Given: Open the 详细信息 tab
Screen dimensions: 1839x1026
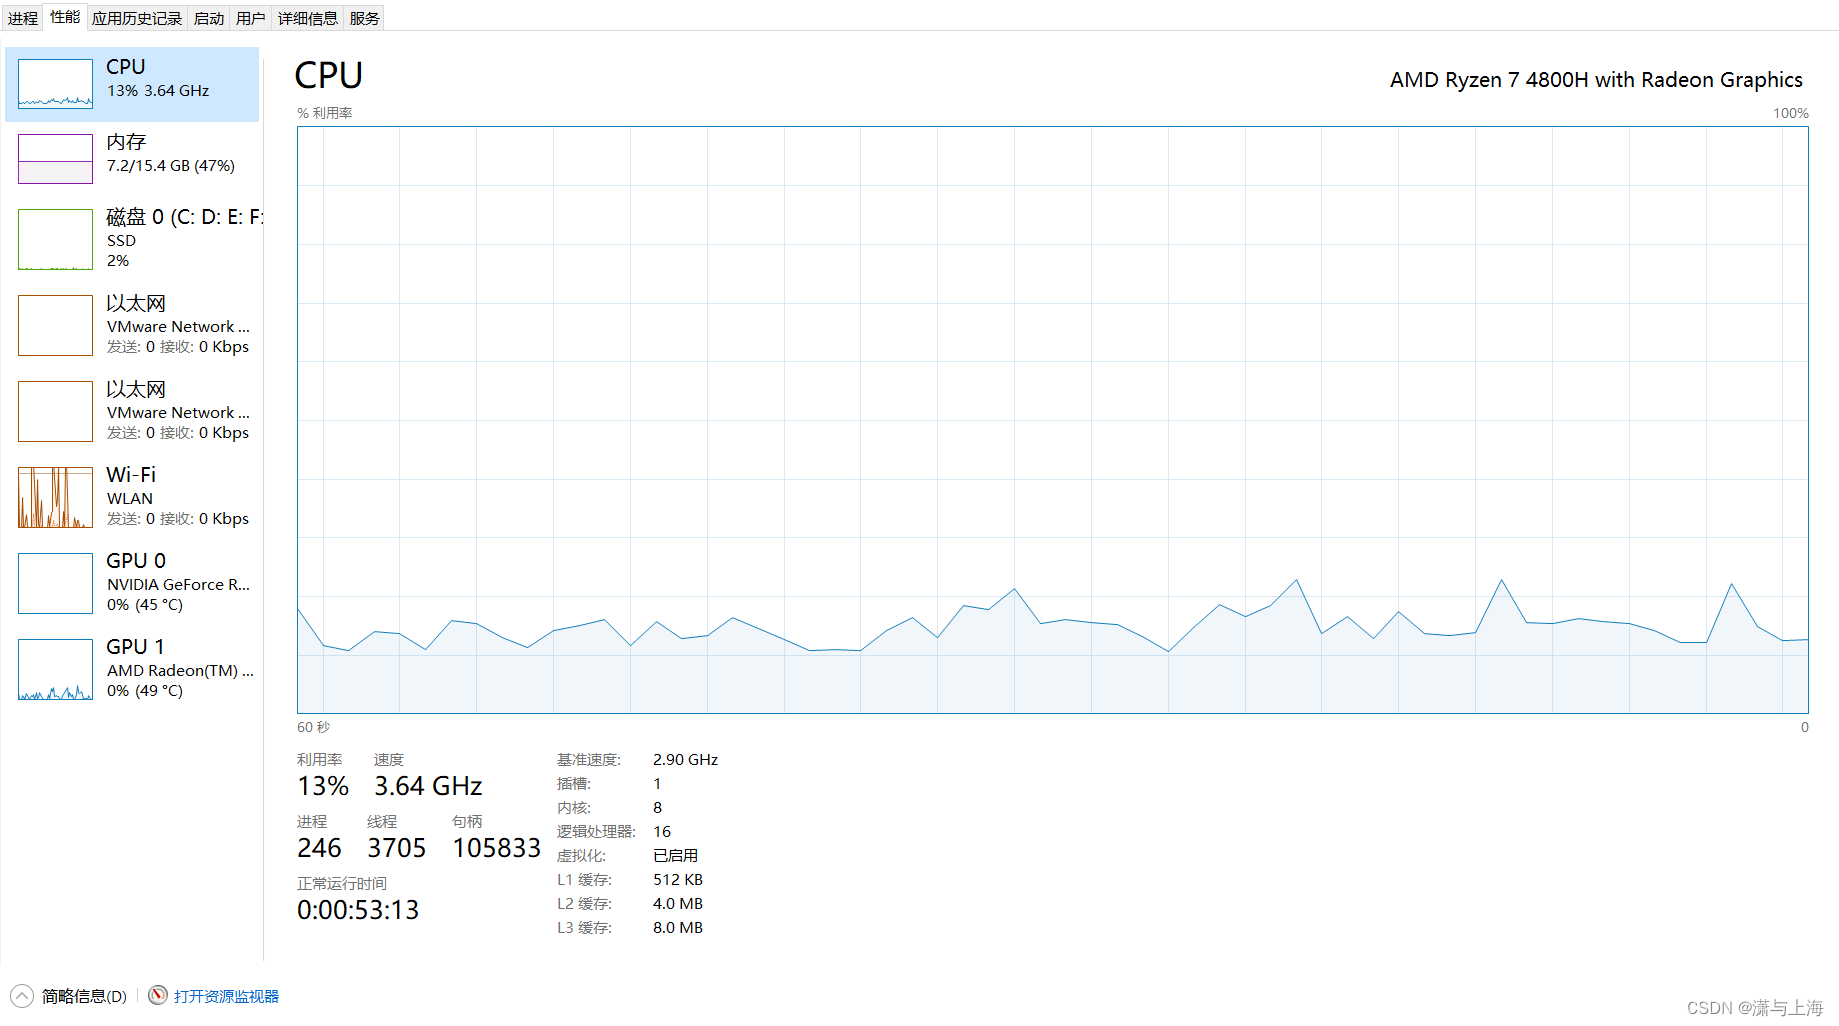Looking at the screenshot, I should tap(308, 18).
